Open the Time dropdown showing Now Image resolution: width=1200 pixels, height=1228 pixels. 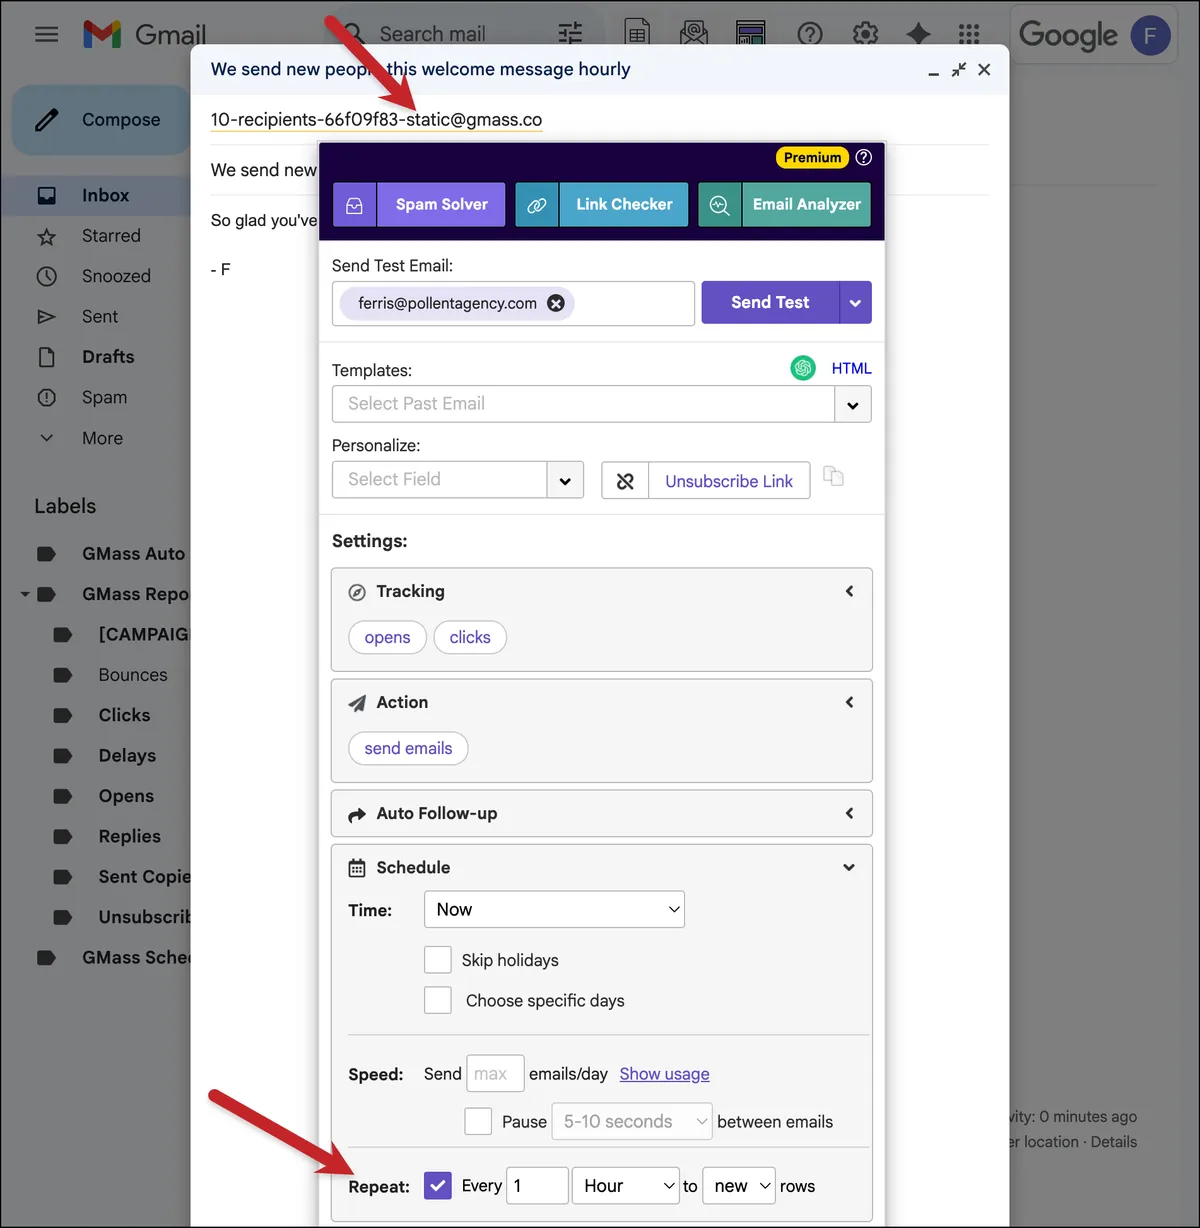pyautogui.click(x=554, y=909)
